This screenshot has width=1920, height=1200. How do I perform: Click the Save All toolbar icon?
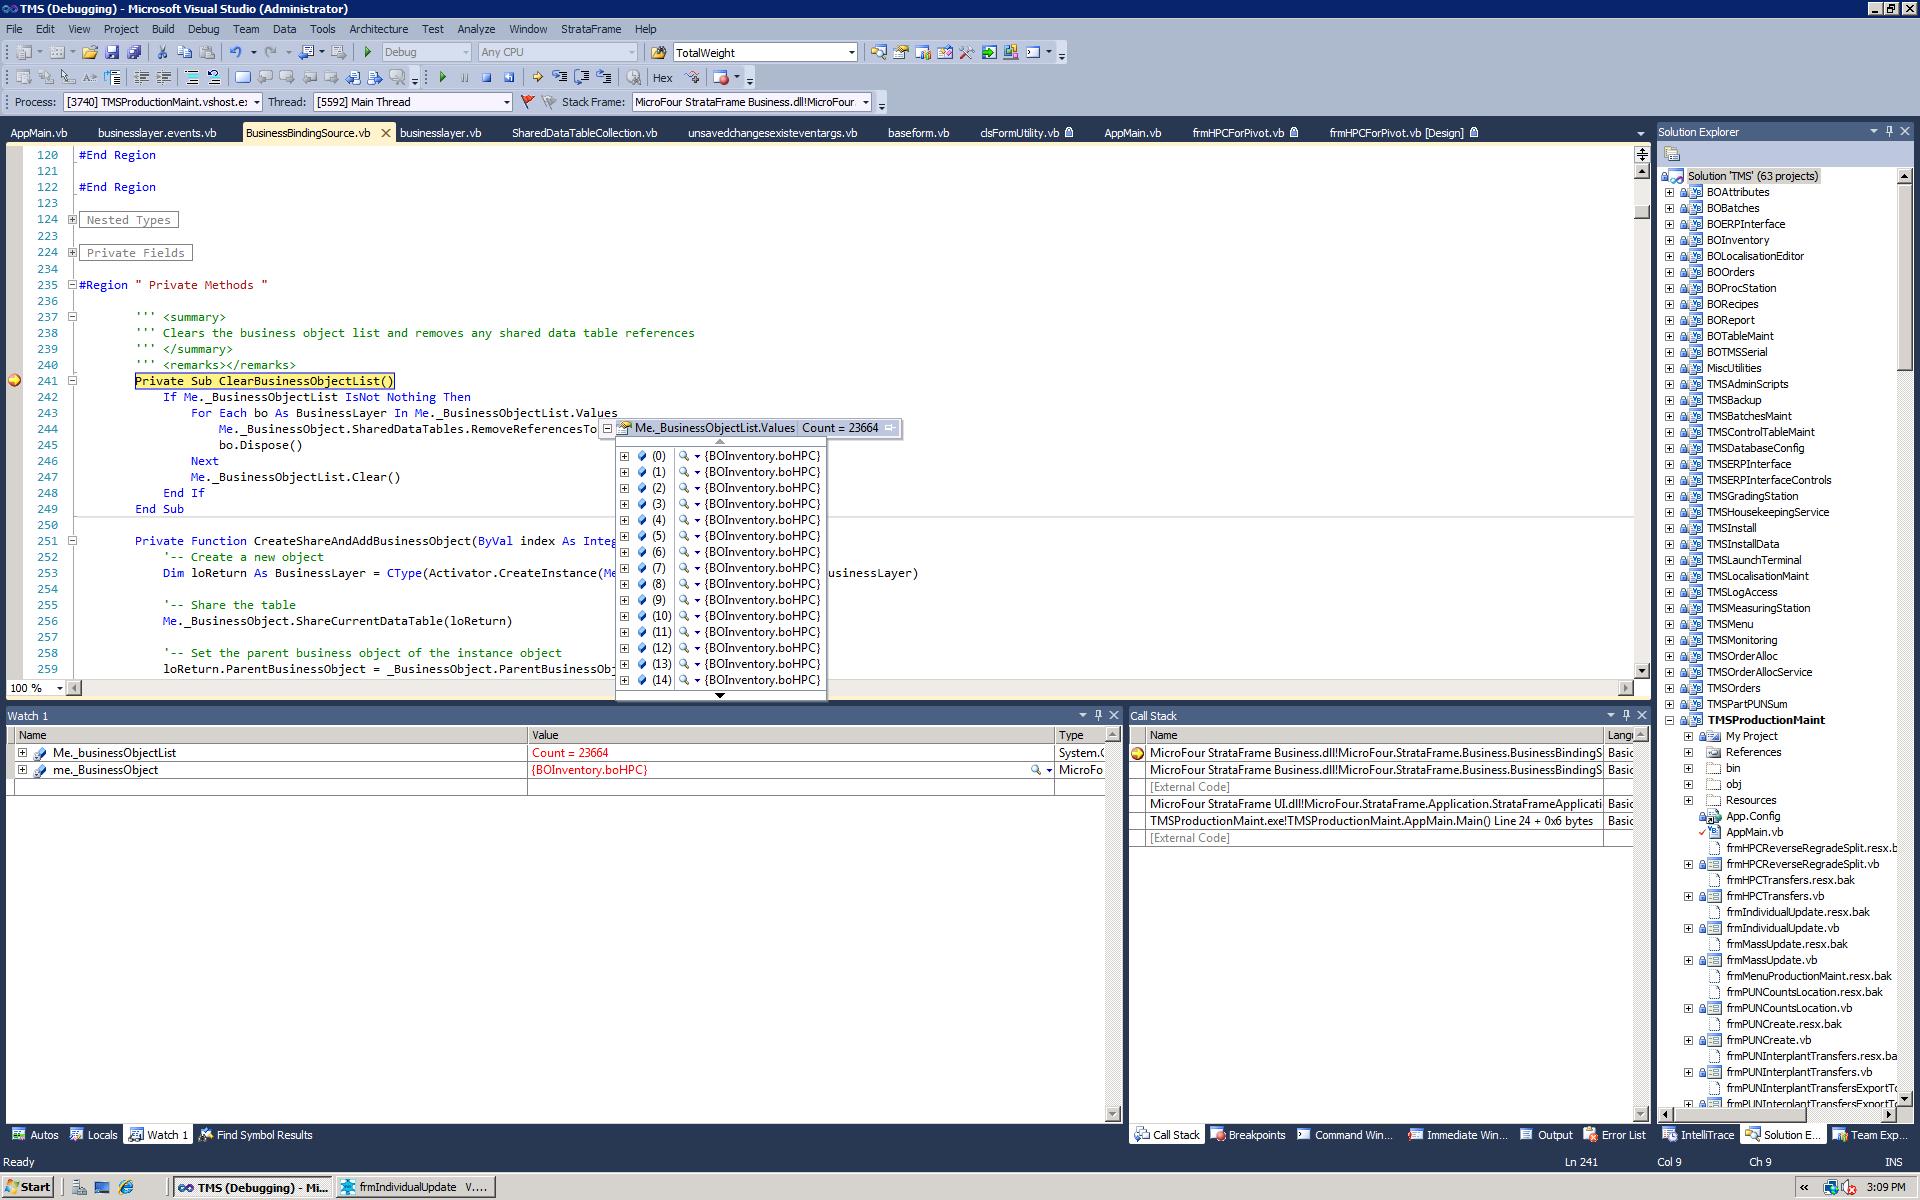pos(134,52)
